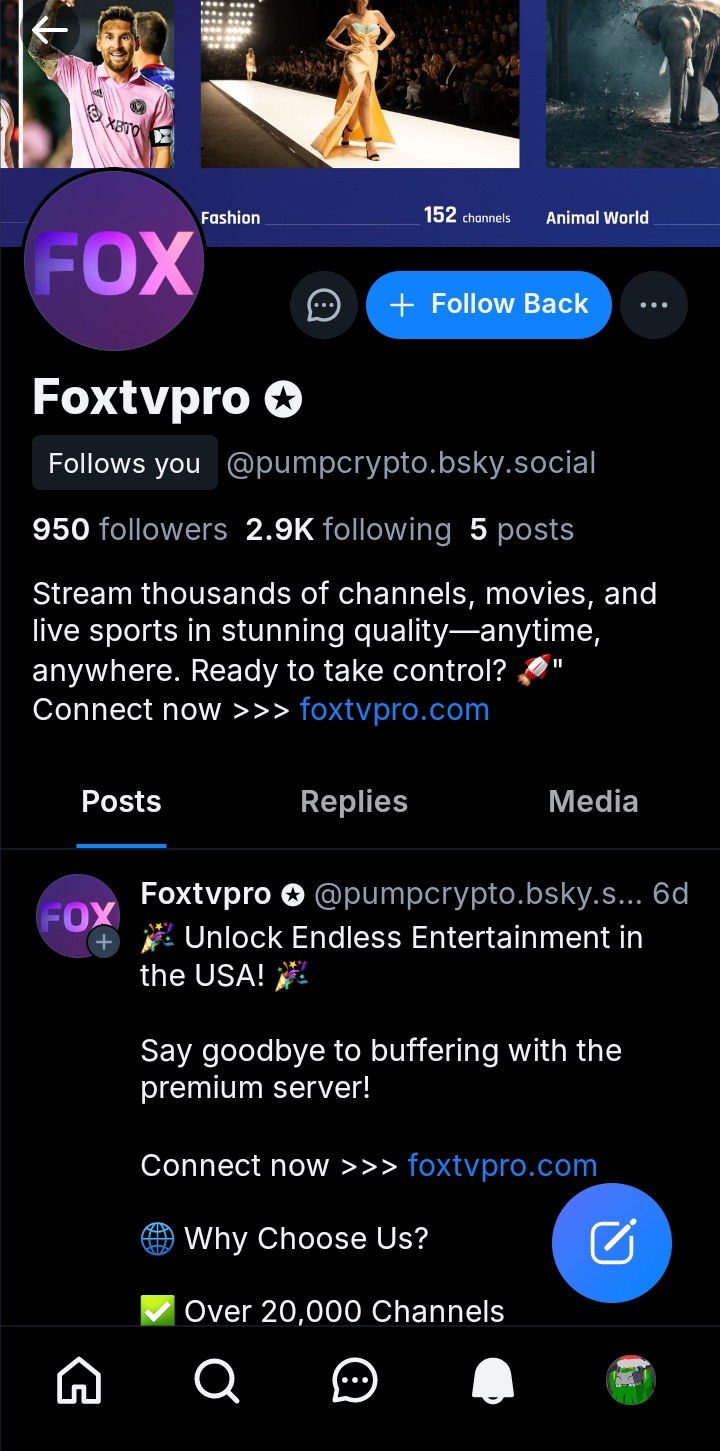Open the Foxtvpro profile avatar
The width and height of the screenshot is (720, 1451).
[114, 262]
